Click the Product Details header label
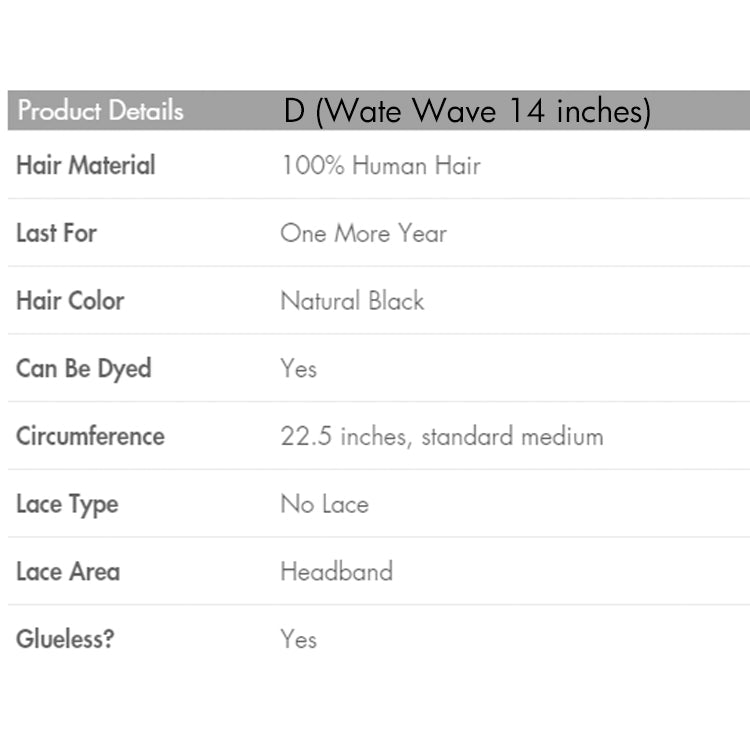The width and height of the screenshot is (750, 750). point(100,111)
